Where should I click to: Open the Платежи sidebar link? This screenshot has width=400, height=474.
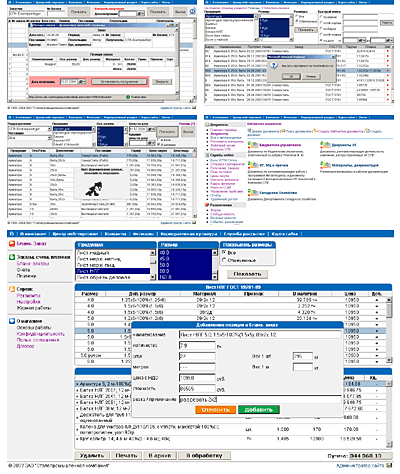coord(26,276)
